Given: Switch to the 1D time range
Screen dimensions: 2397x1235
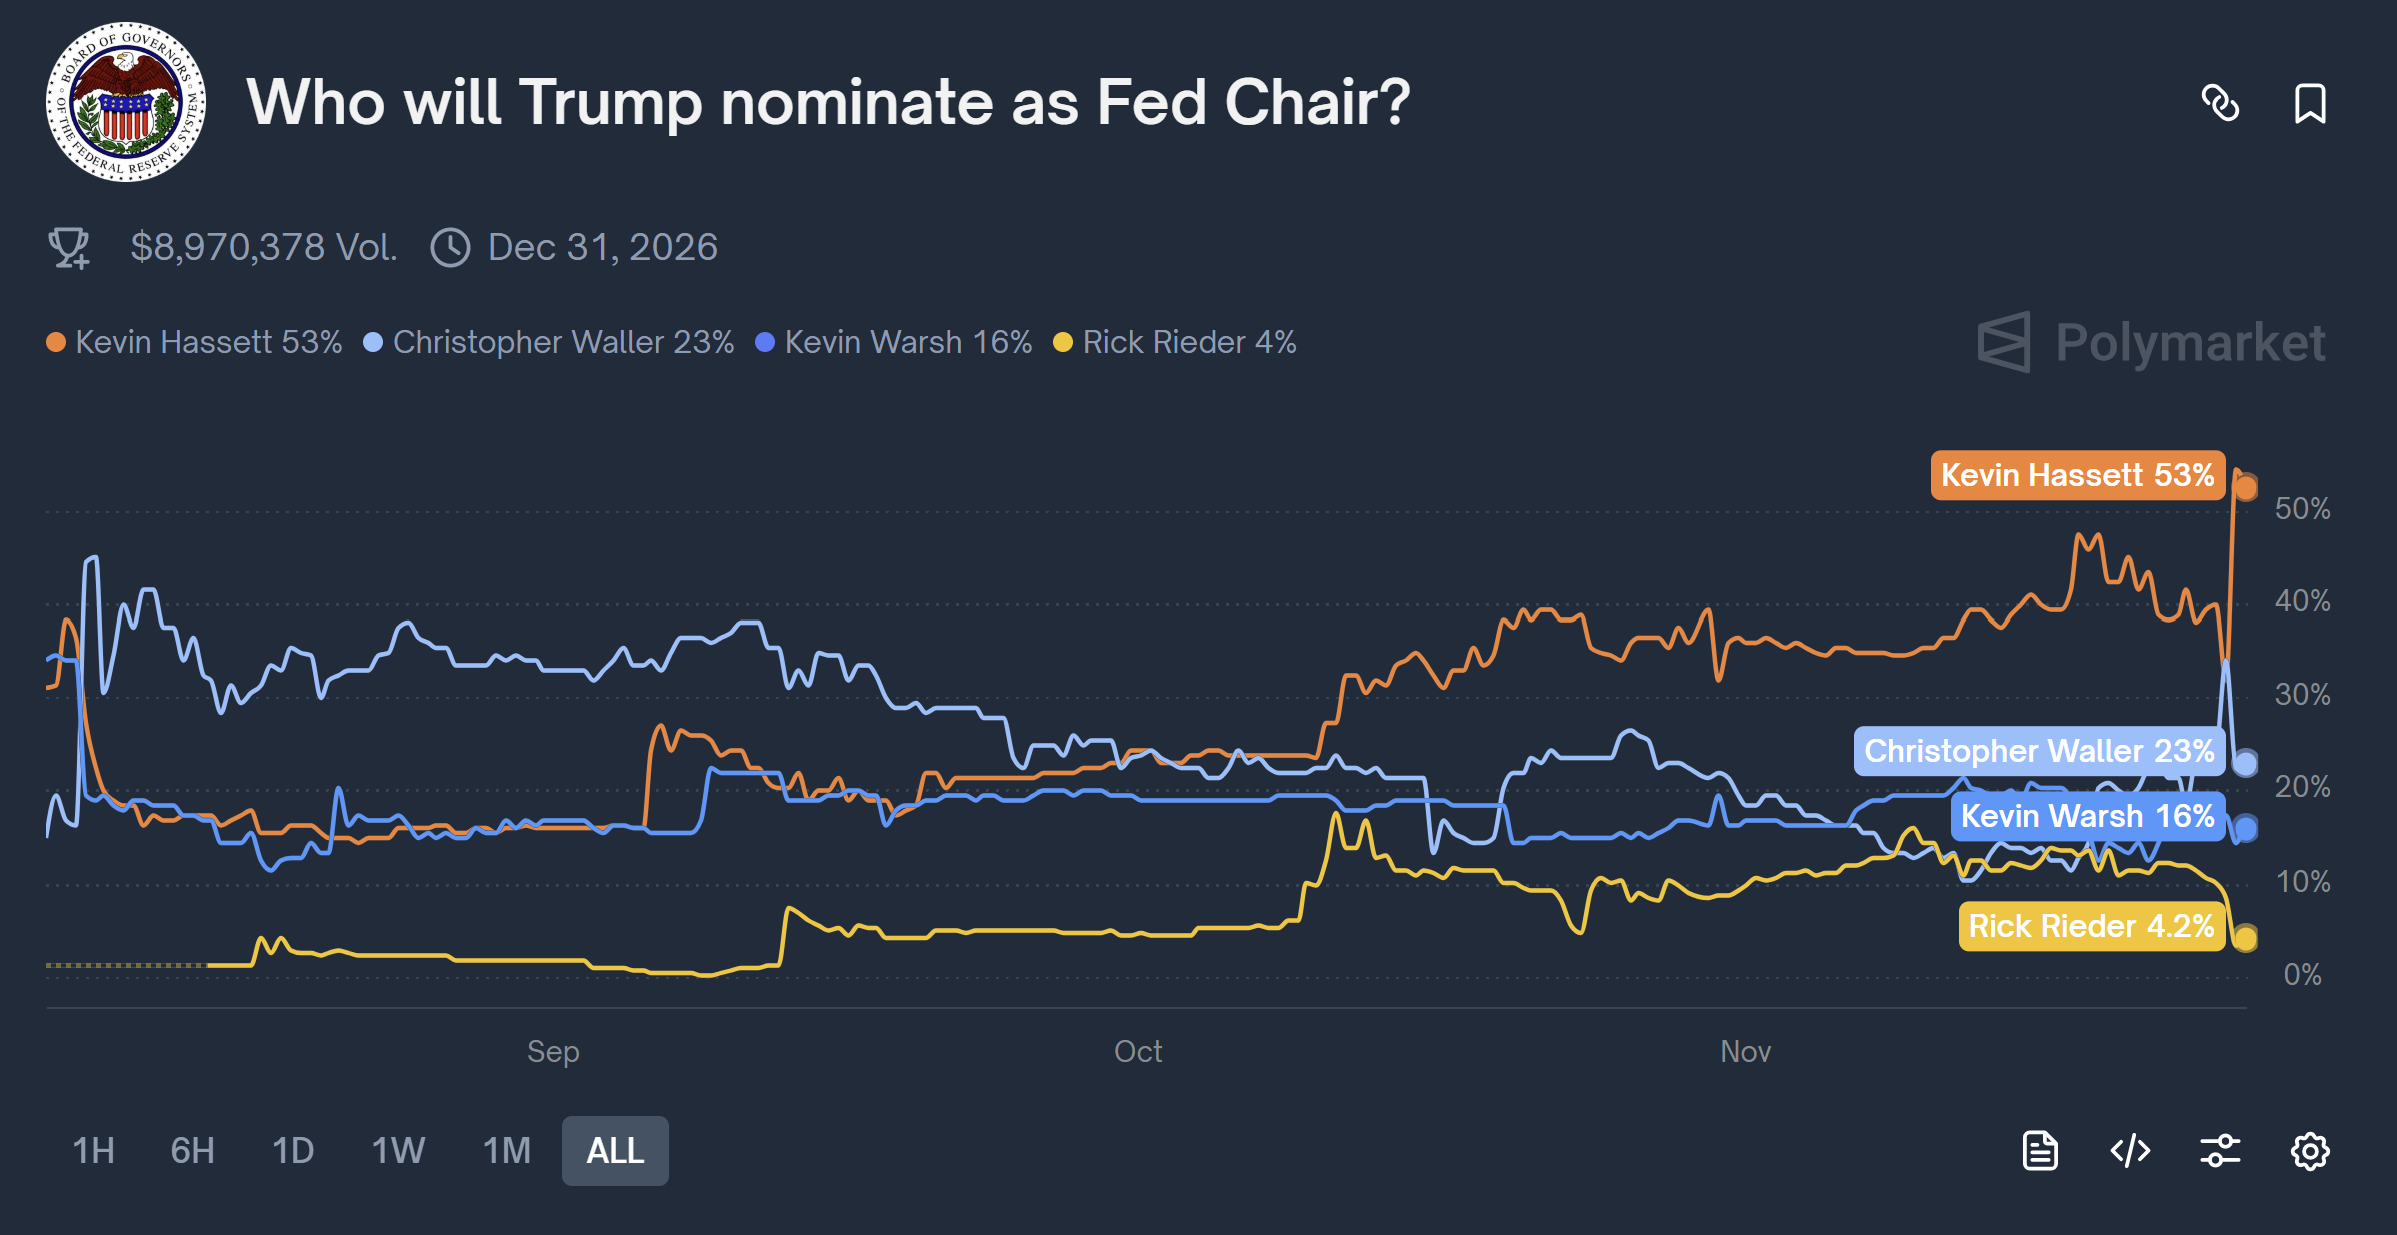Looking at the screenshot, I should [x=292, y=1150].
